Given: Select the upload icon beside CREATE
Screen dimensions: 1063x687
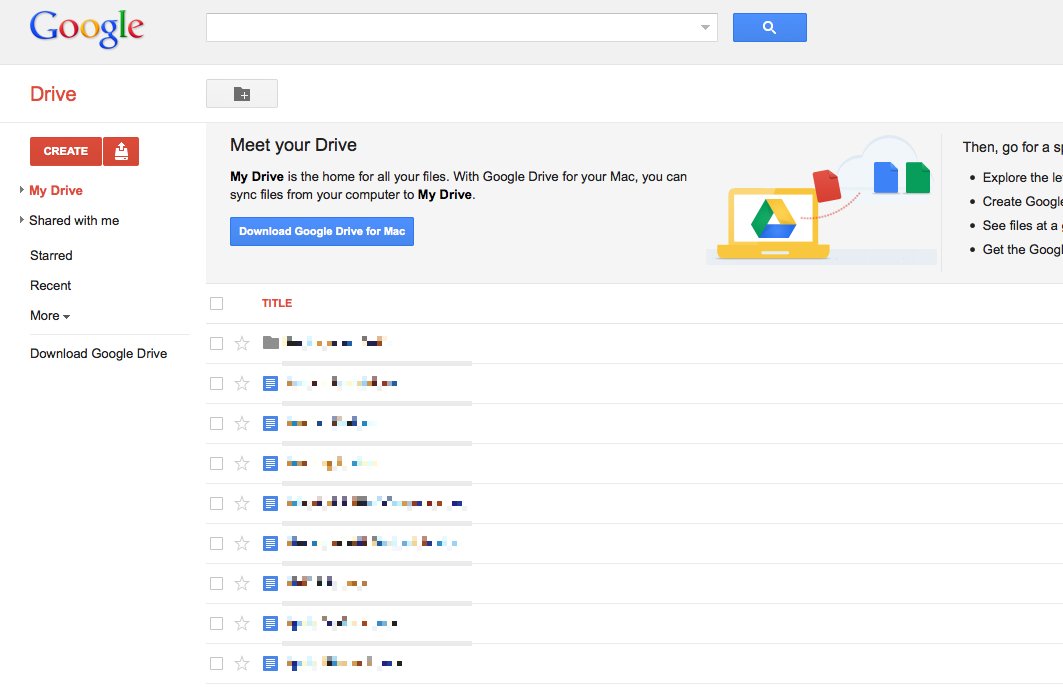Looking at the screenshot, I should pyautogui.click(x=120, y=151).
